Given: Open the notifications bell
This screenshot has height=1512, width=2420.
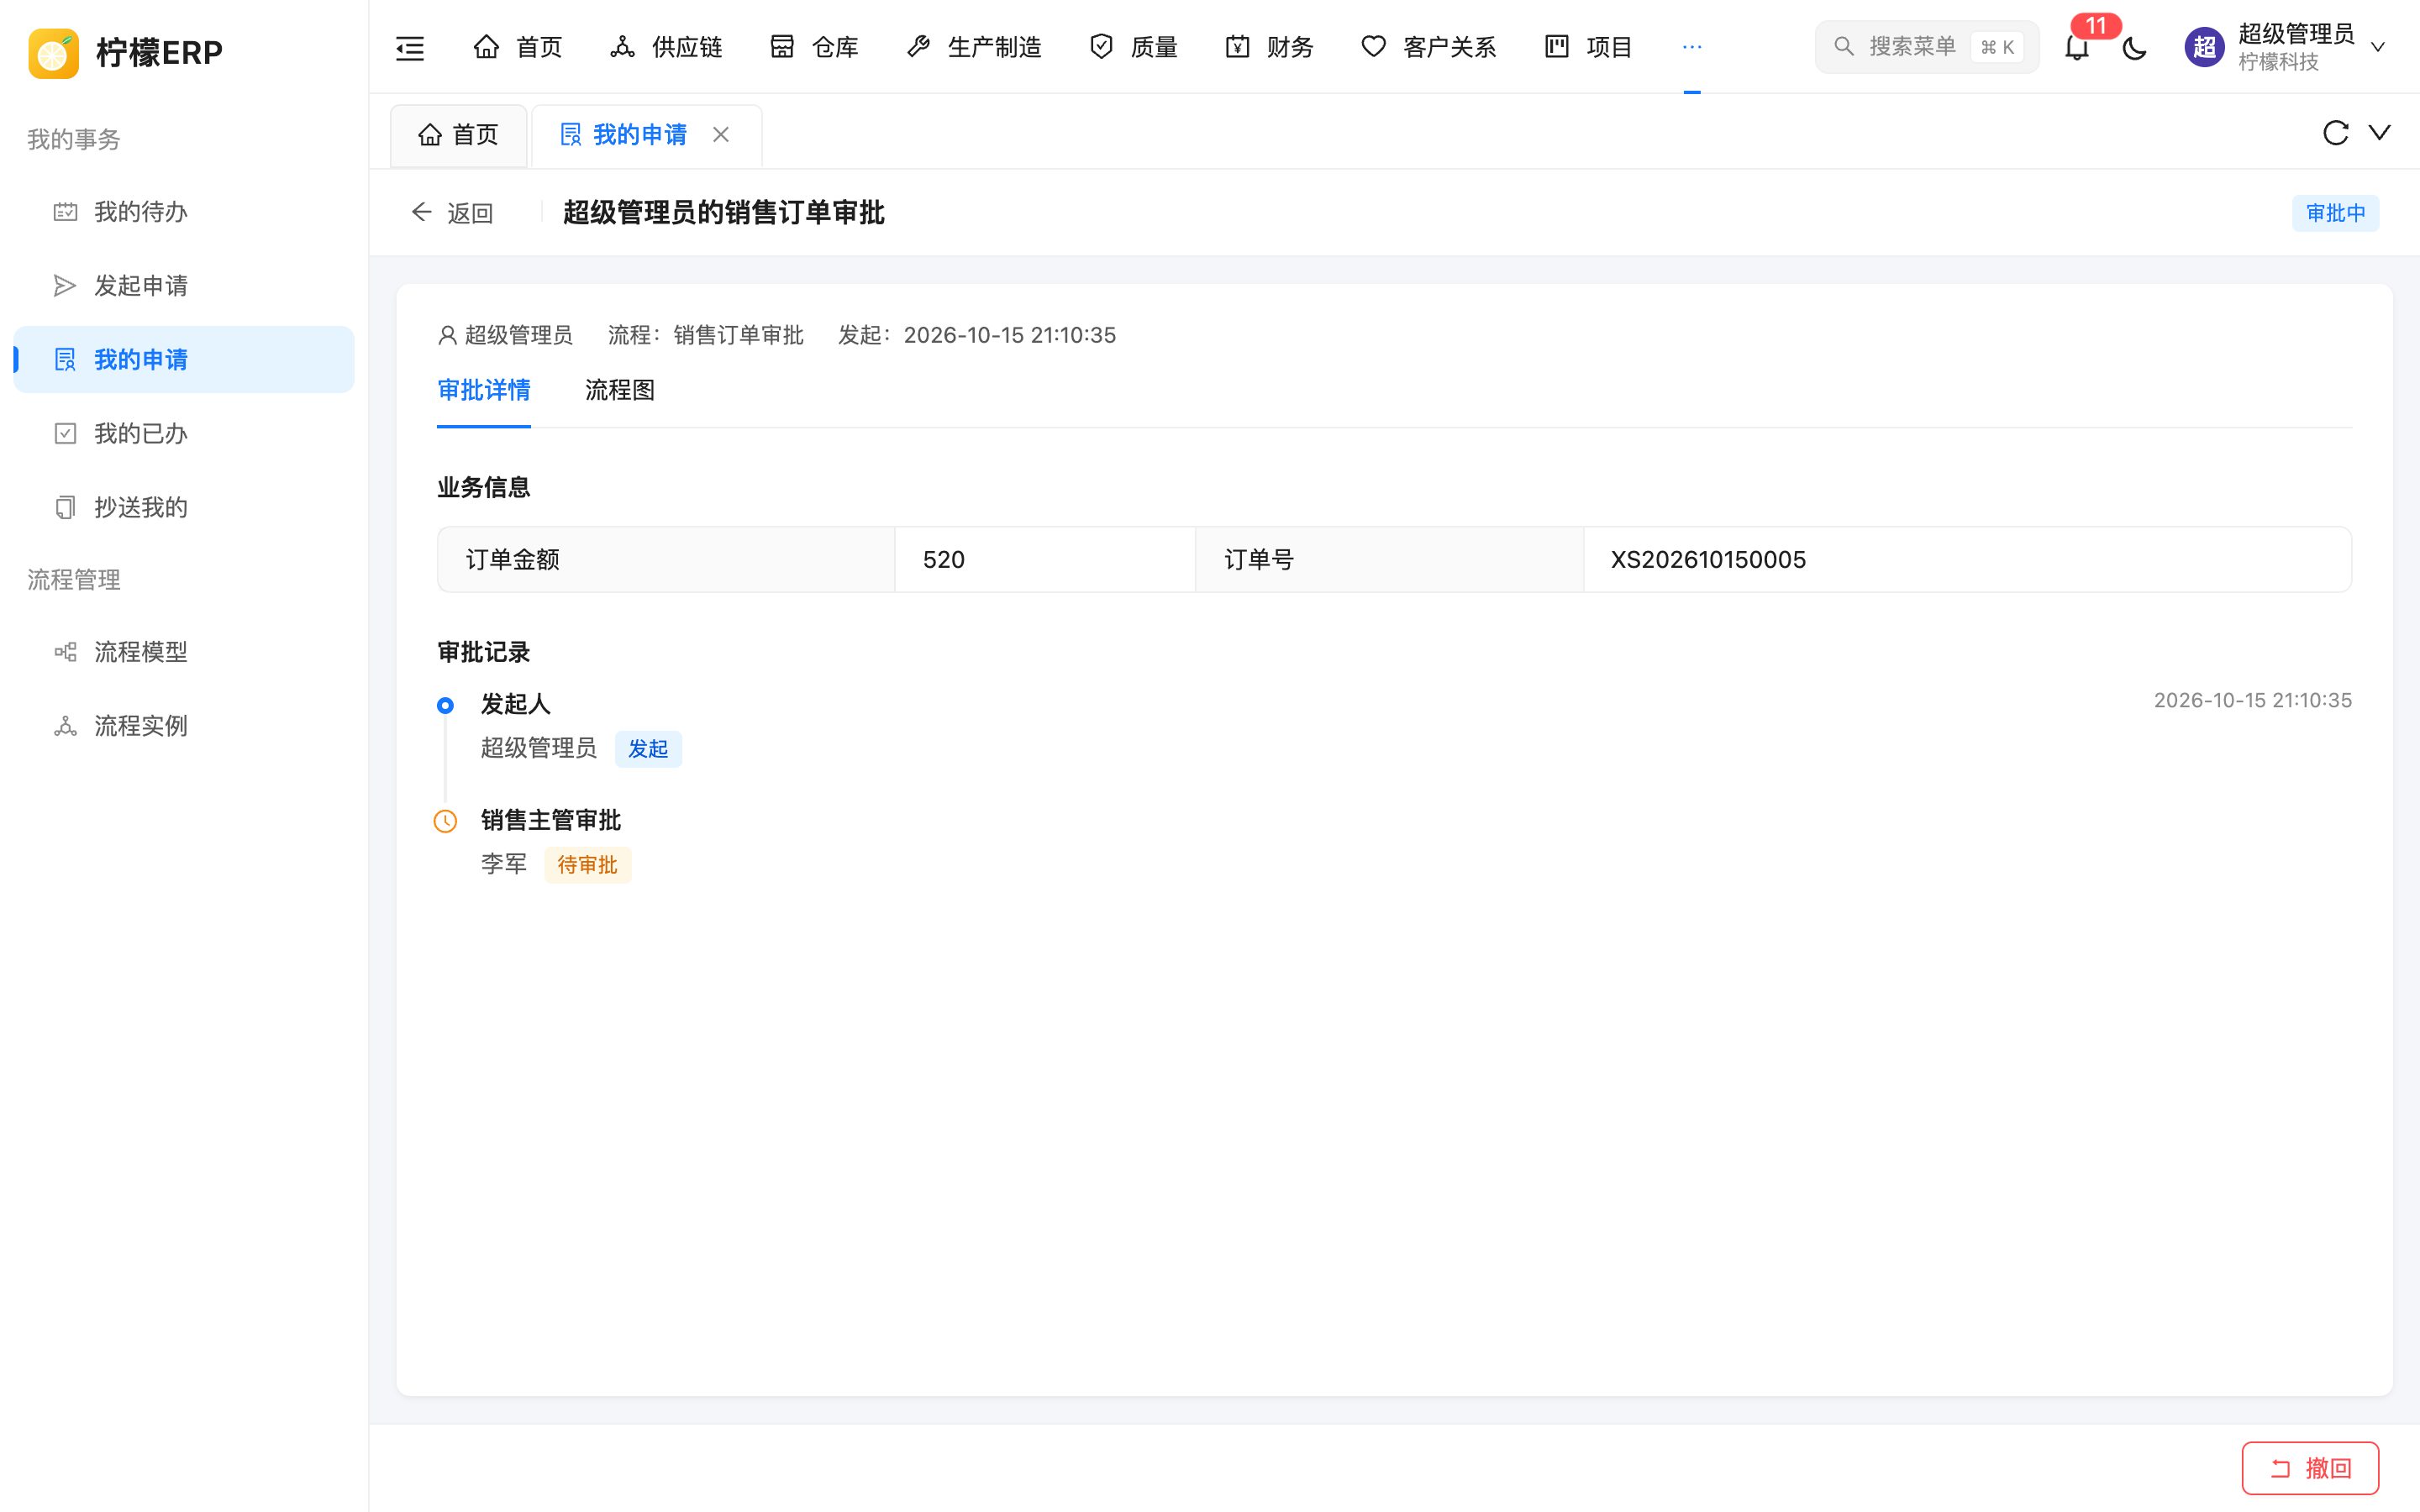Looking at the screenshot, I should point(2077,47).
